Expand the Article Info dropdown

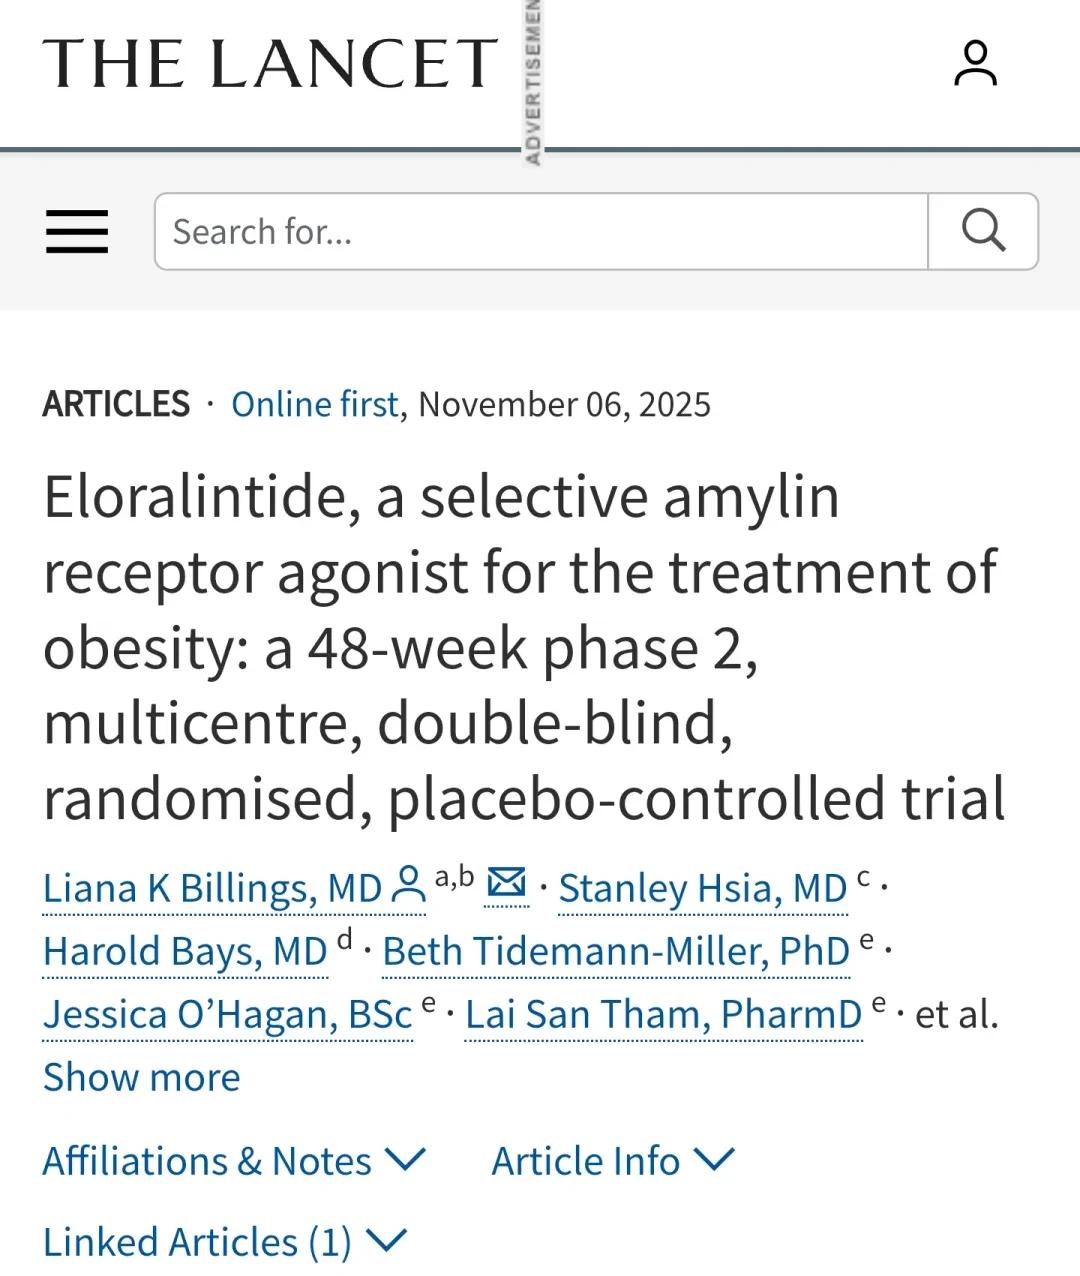[613, 1161]
